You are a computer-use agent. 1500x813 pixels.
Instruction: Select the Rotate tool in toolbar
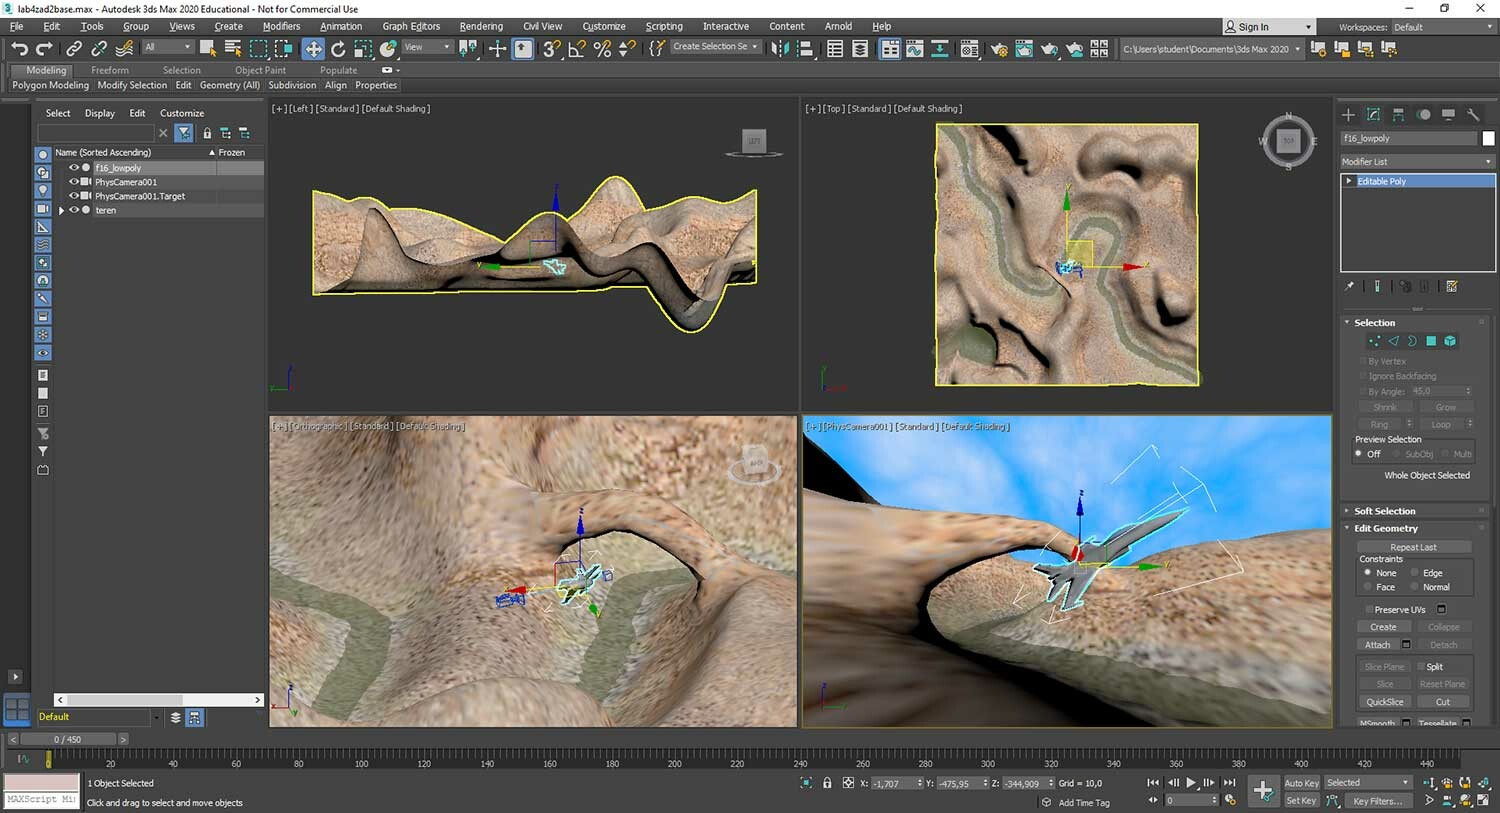click(338, 48)
